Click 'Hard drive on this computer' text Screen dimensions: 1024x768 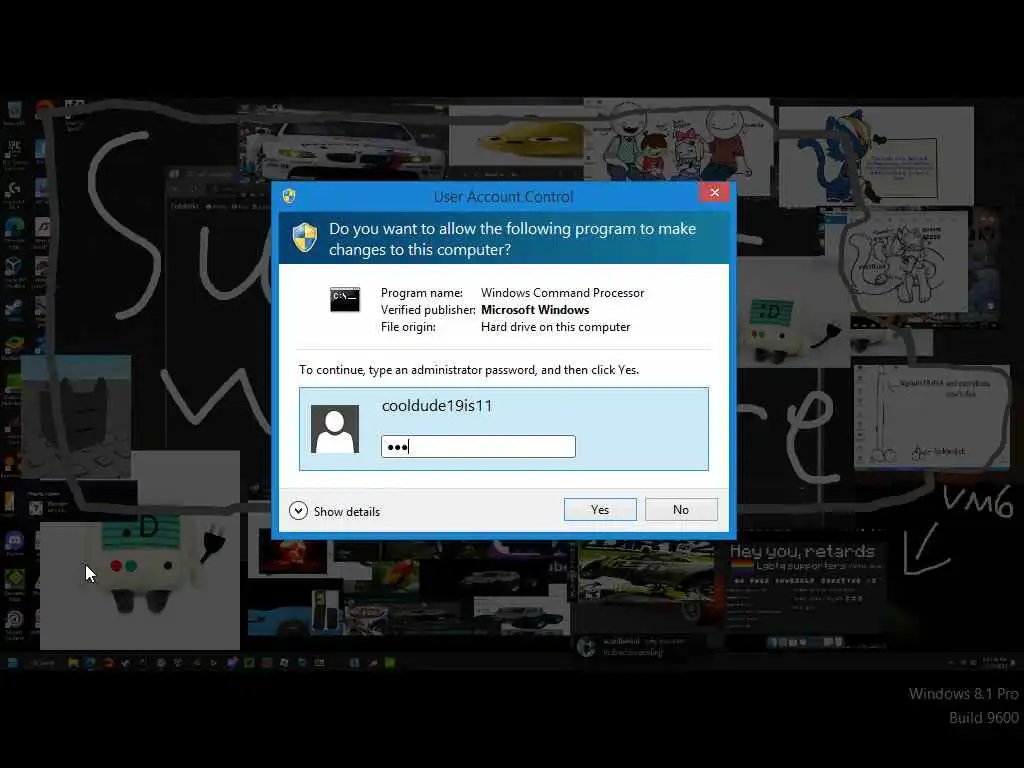555,327
